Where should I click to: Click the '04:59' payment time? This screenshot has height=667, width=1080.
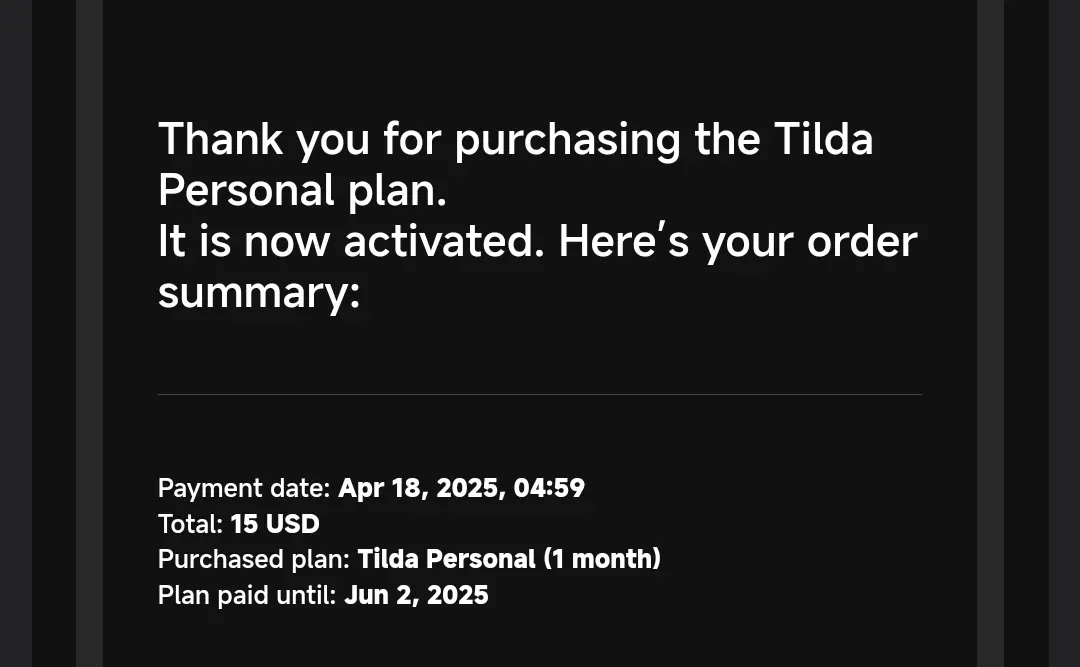click(x=549, y=488)
